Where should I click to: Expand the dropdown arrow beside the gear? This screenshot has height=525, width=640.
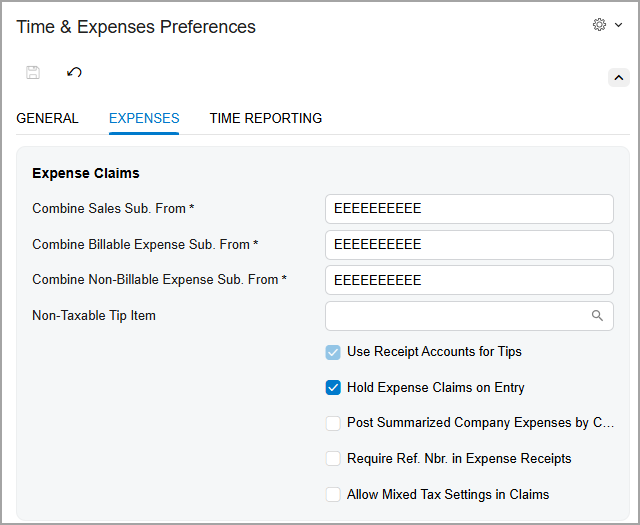click(x=619, y=25)
